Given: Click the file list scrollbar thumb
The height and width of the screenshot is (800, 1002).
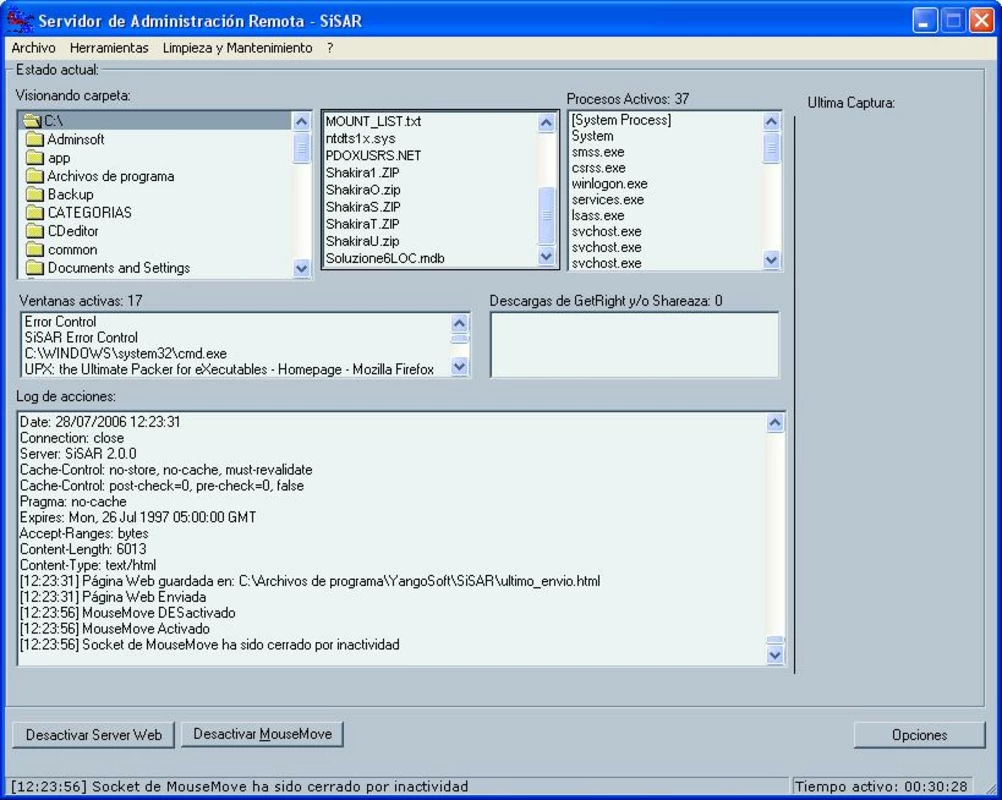Looking at the screenshot, I should pos(546,215).
